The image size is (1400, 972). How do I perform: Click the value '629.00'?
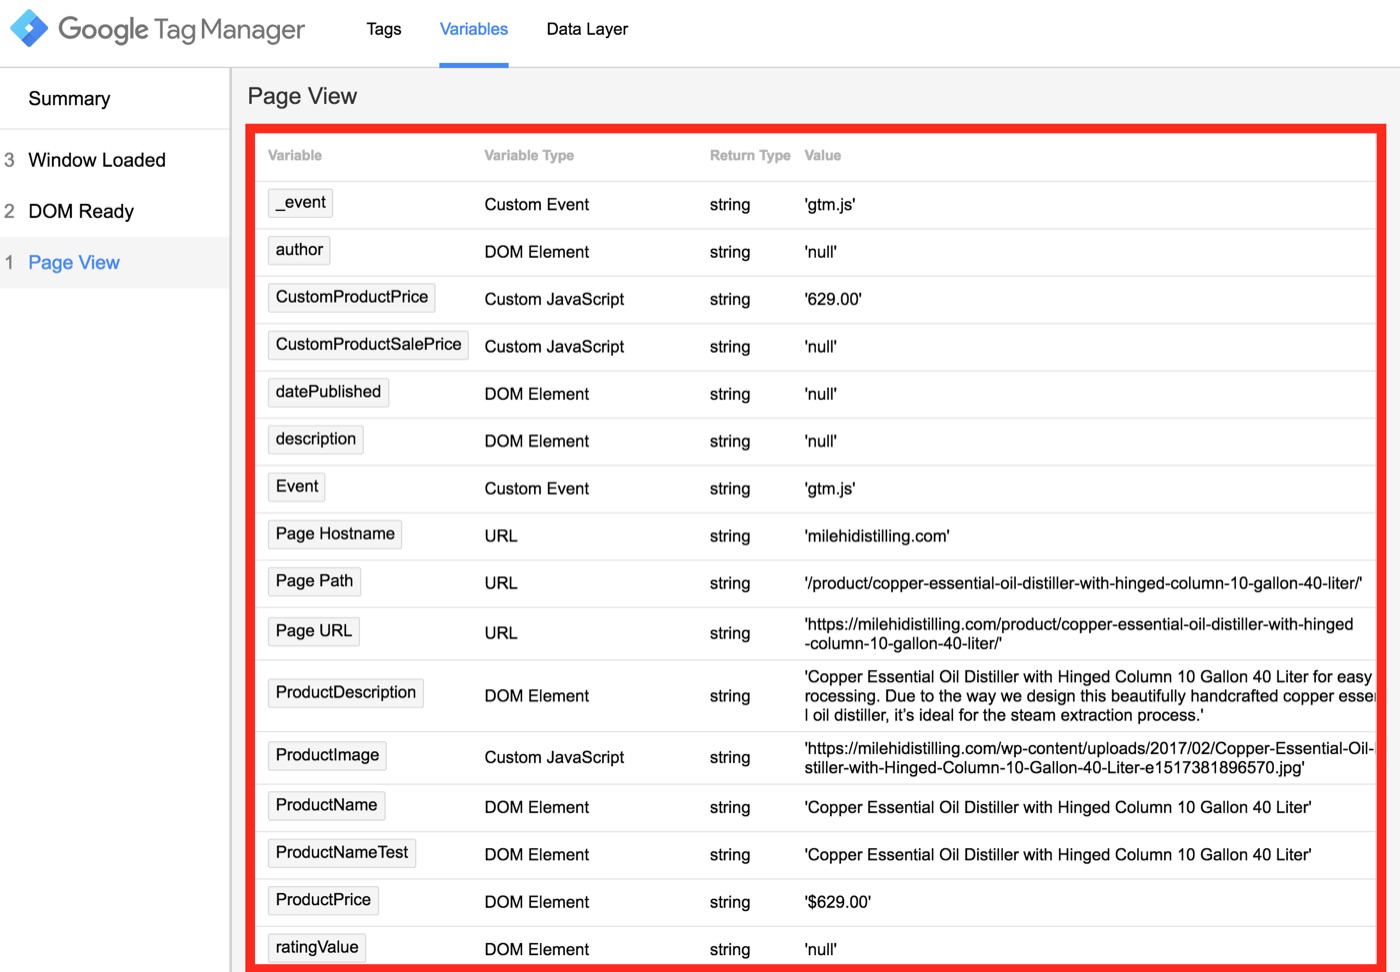[x=833, y=299]
